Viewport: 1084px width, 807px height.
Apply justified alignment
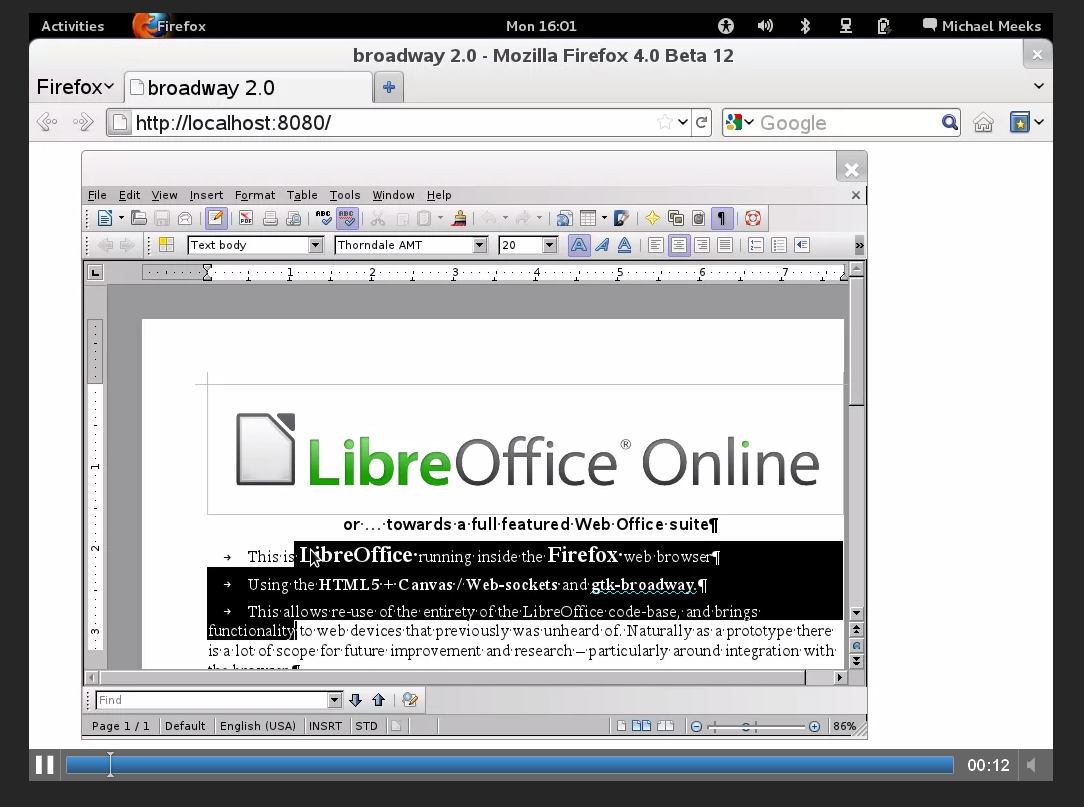[x=725, y=245]
